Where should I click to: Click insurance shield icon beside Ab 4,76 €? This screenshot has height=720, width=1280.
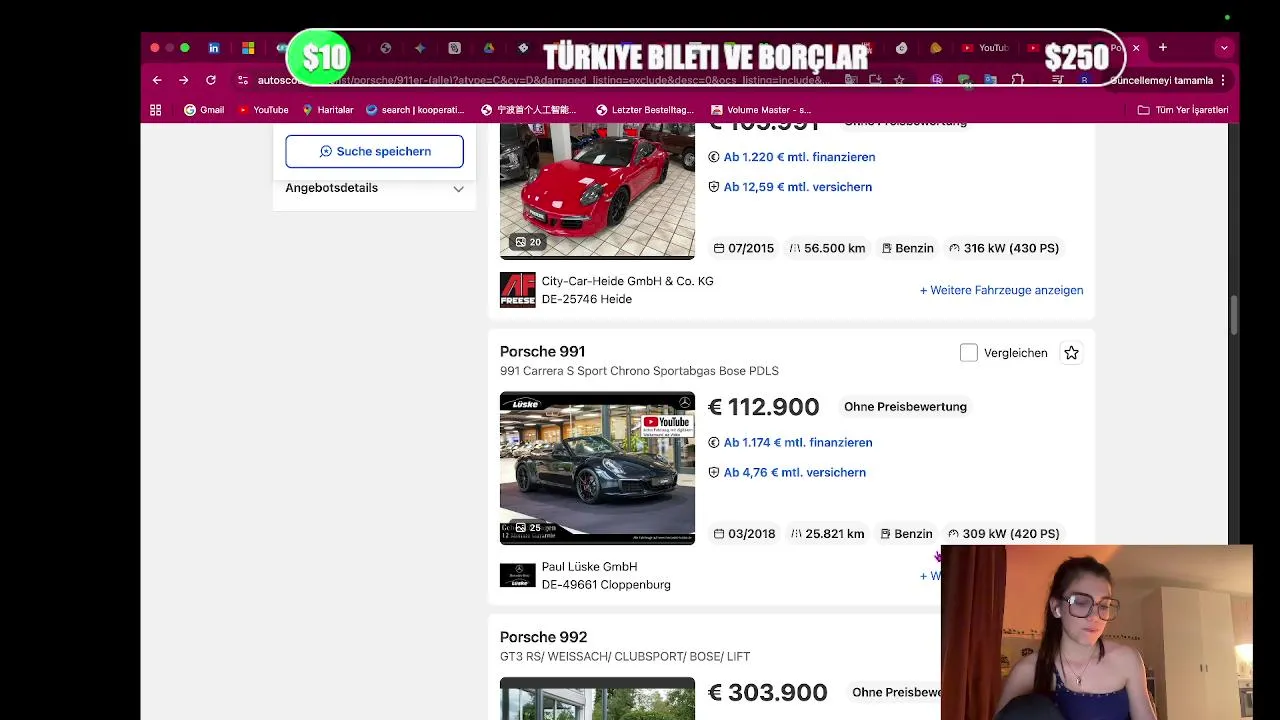click(x=714, y=472)
